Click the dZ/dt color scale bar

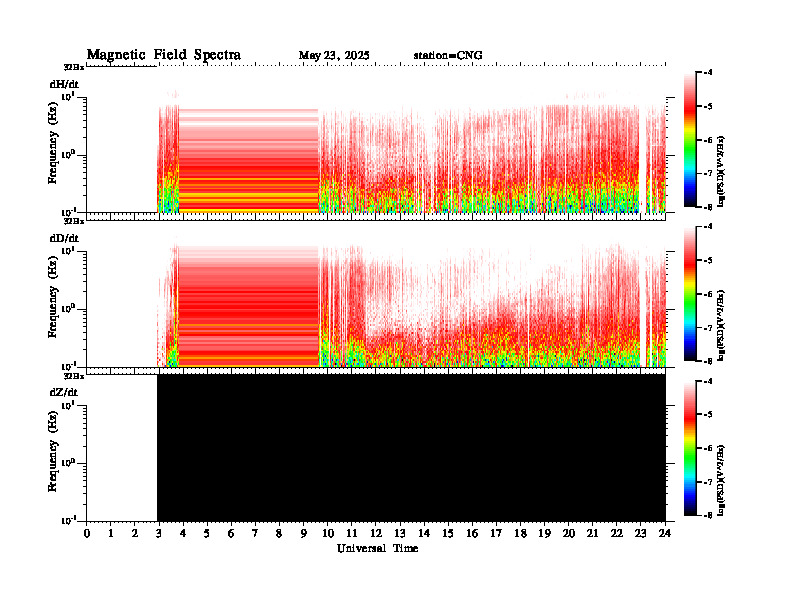690,448
